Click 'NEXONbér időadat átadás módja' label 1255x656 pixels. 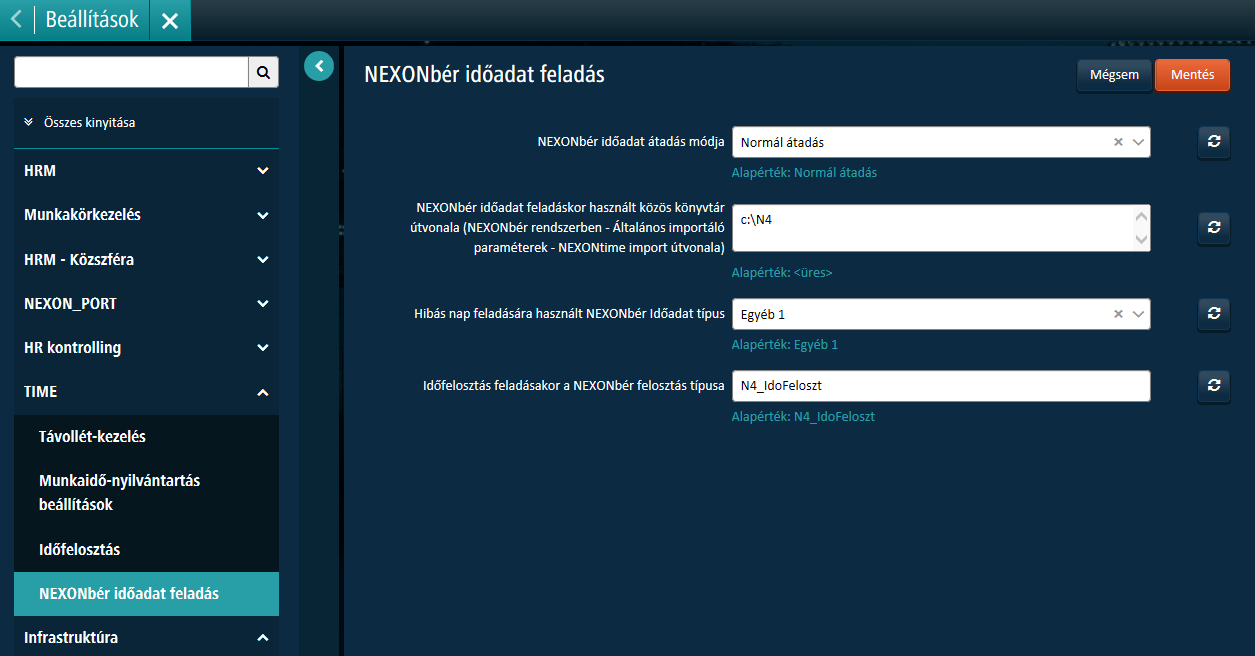tap(631, 142)
